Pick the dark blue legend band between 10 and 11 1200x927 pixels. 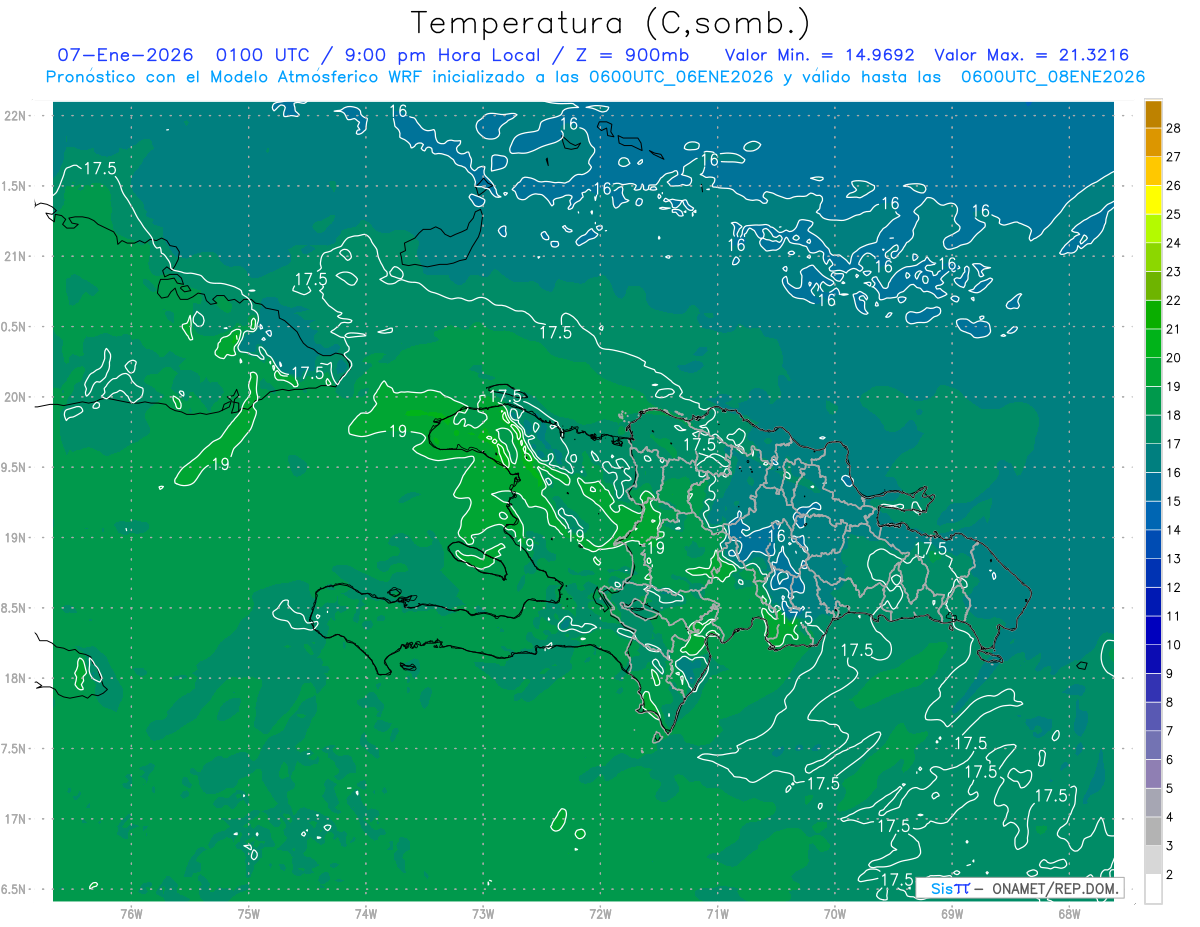click(1153, 631)
